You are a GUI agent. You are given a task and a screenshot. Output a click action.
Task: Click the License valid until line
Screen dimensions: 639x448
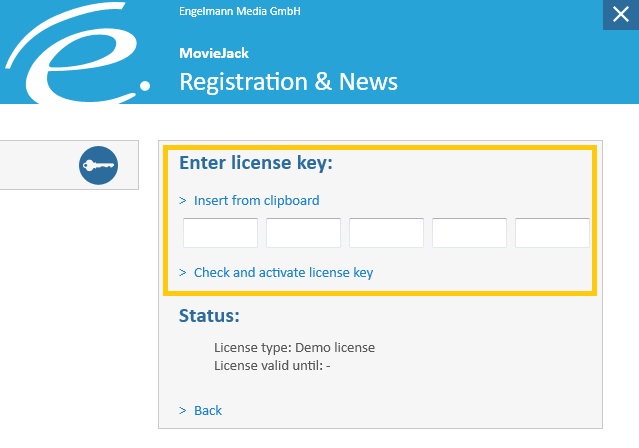click(272, 366)
